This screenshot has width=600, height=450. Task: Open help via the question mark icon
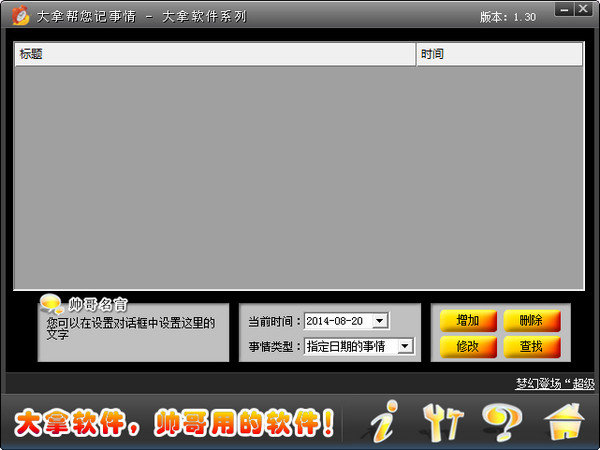[502, 422]
